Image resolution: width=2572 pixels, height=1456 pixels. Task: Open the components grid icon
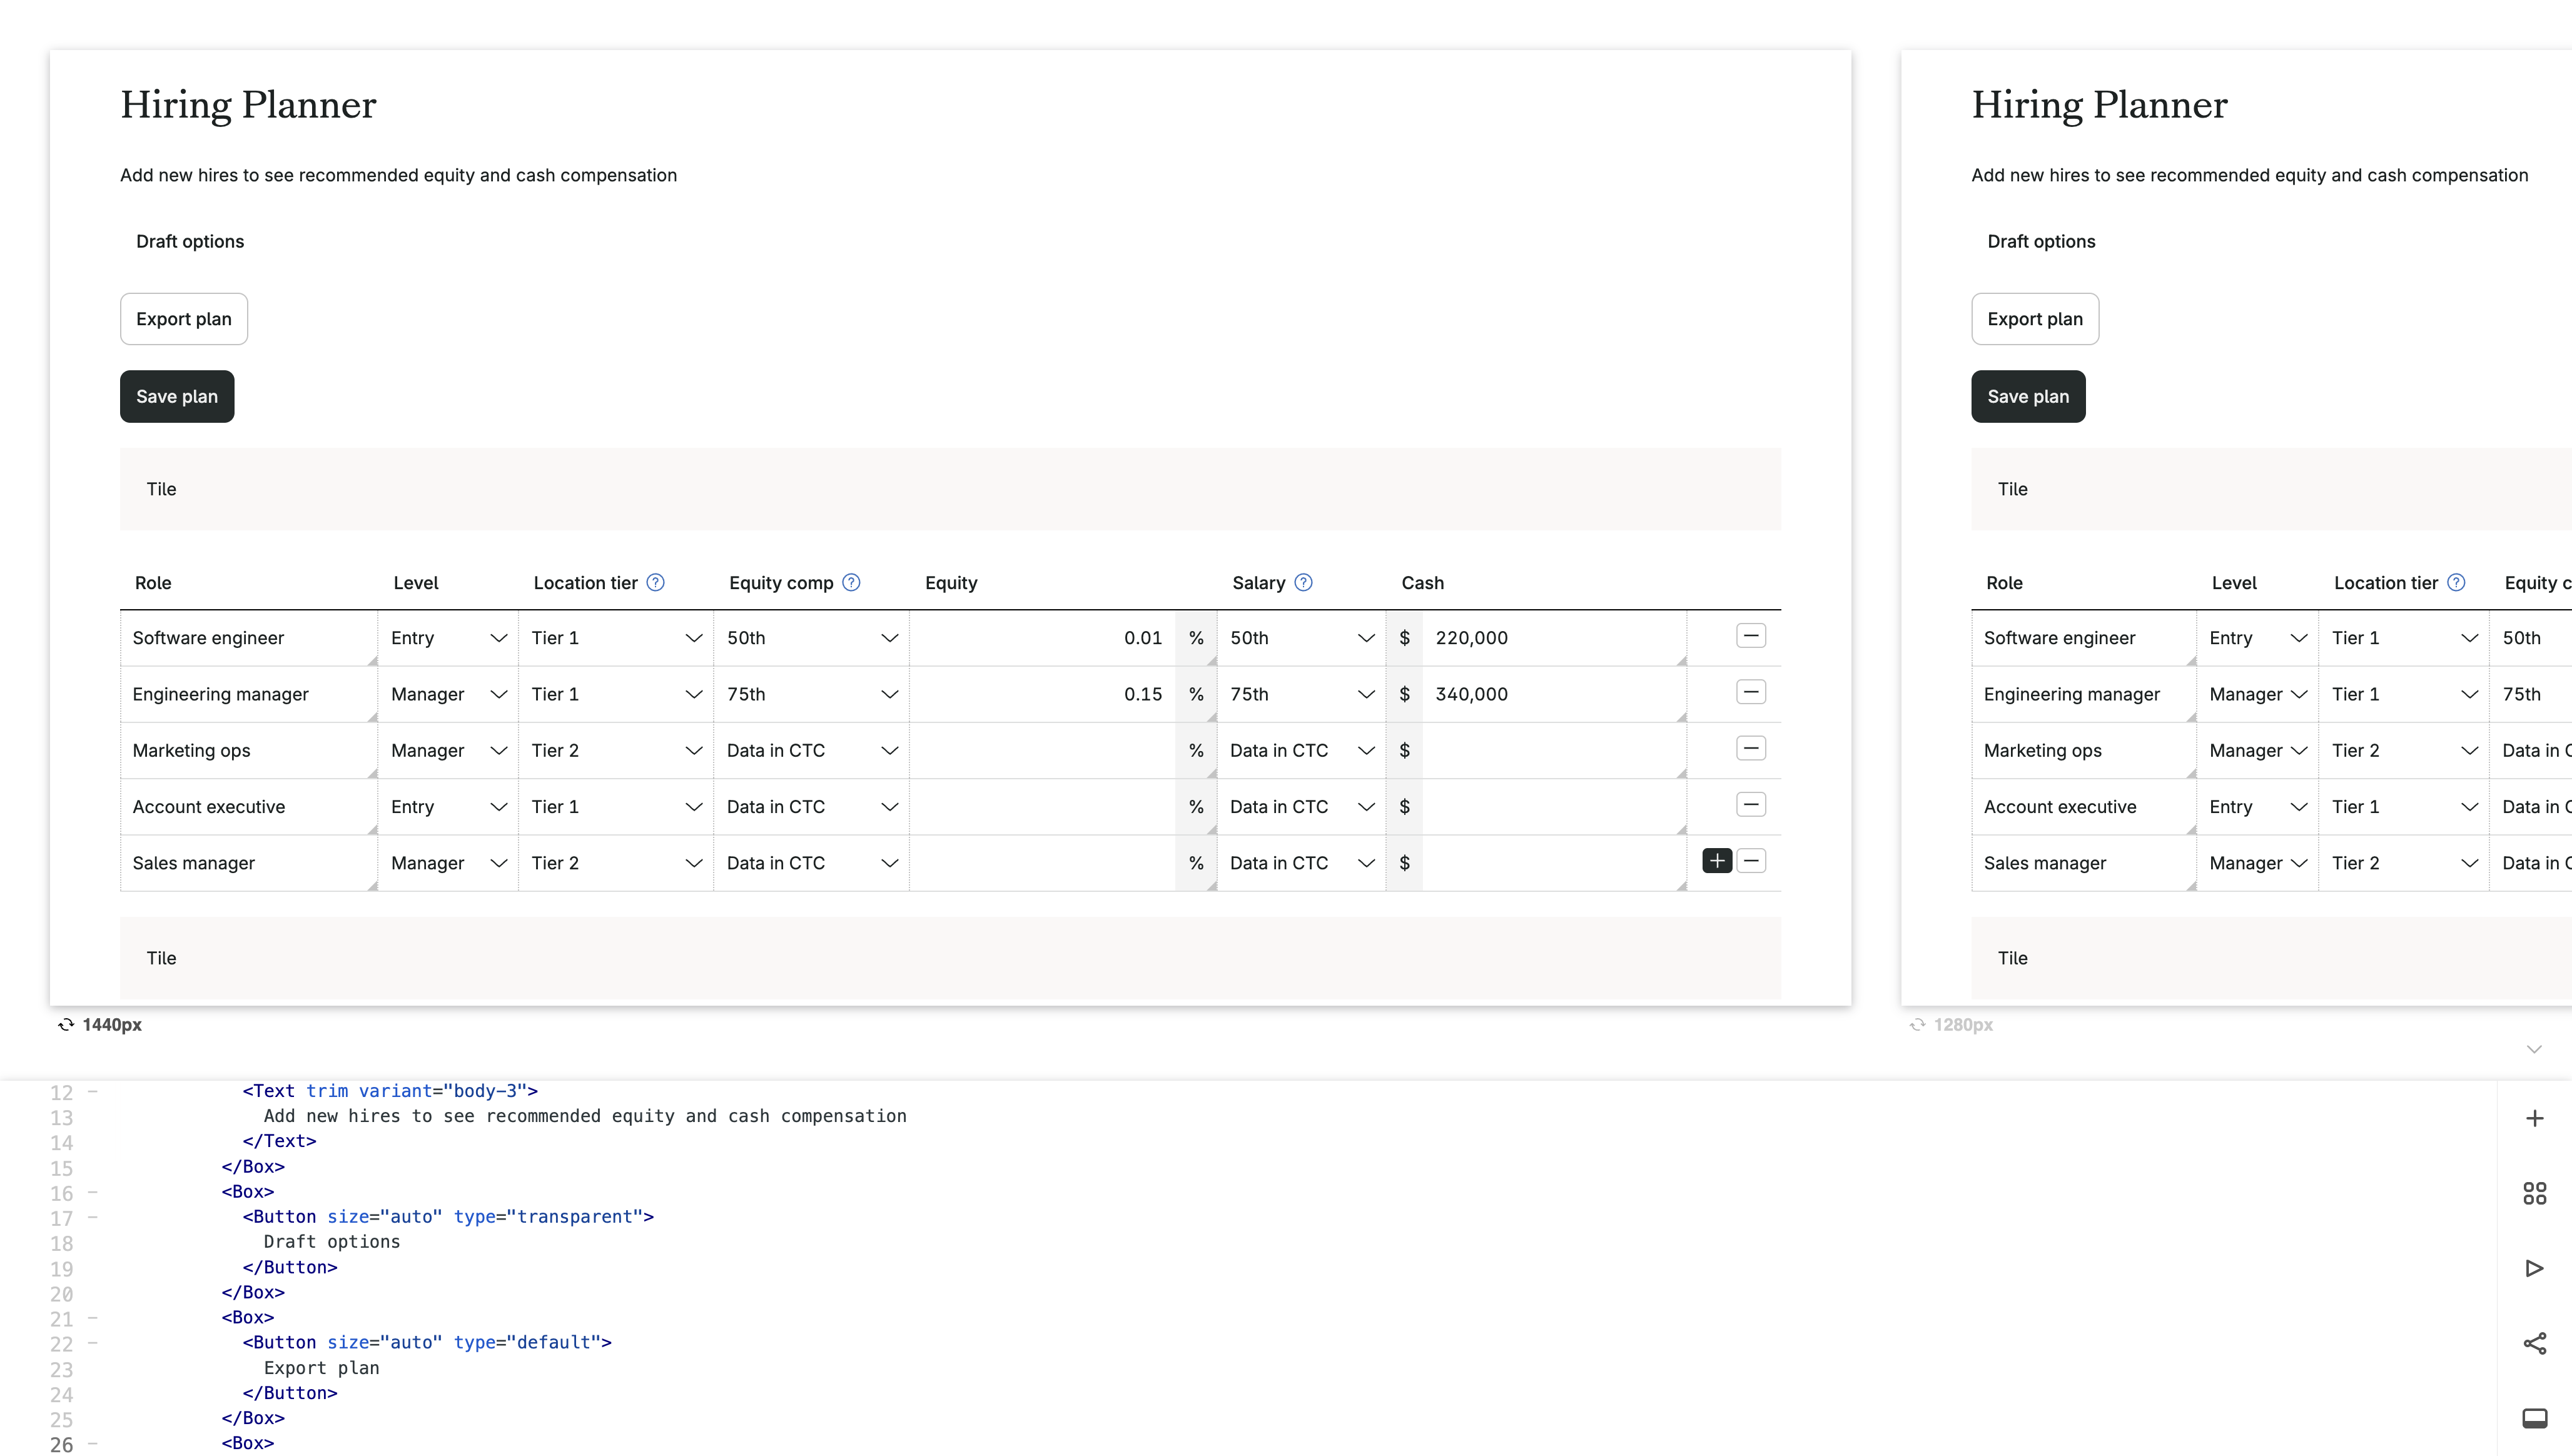(2534, 1193)
